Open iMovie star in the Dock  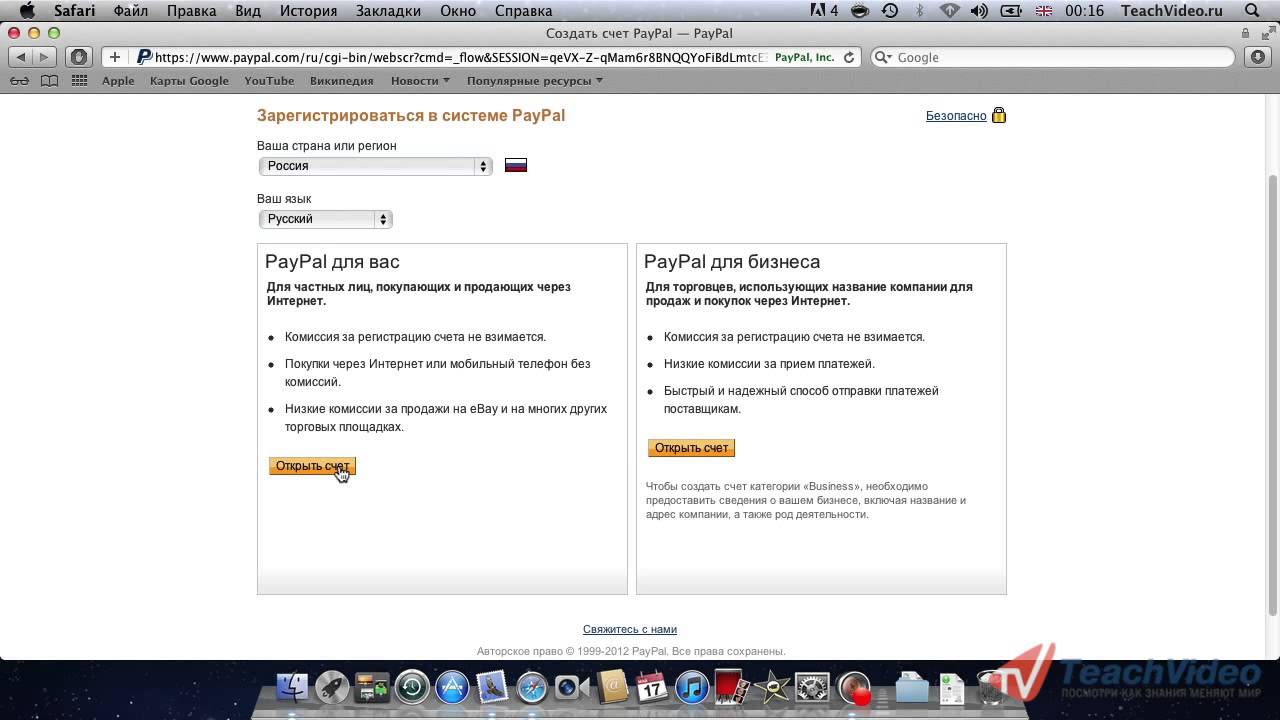772,686
